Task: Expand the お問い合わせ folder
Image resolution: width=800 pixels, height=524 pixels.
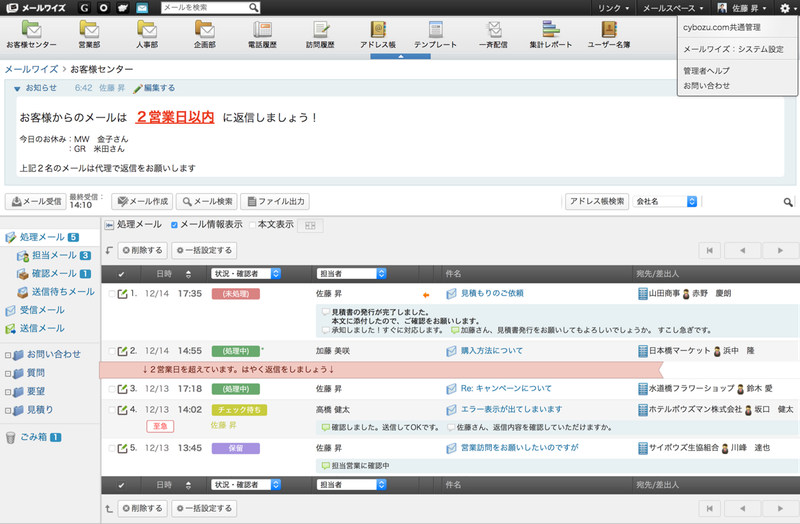Action: pyautogui.click(x=8, y=355)
